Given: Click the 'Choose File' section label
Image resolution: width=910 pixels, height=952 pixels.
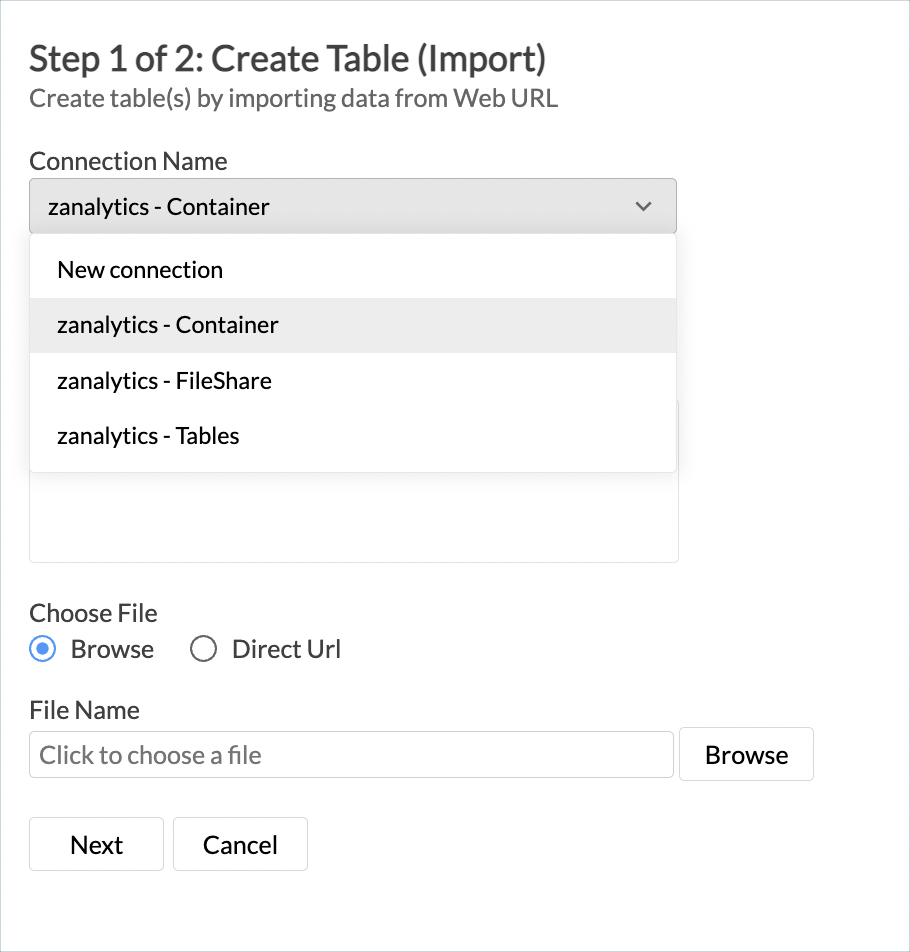Looking at the screenshot, I should click(x=93, y=613).
